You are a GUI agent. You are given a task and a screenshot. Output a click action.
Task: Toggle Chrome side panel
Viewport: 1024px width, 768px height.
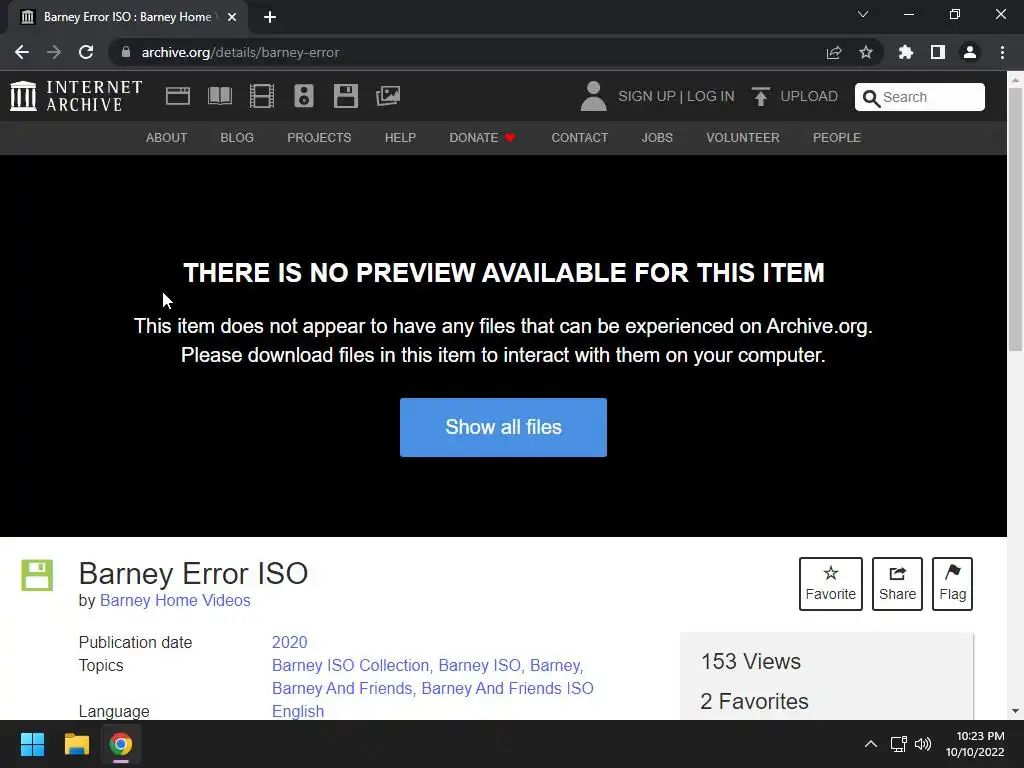(x=938, y=52)
